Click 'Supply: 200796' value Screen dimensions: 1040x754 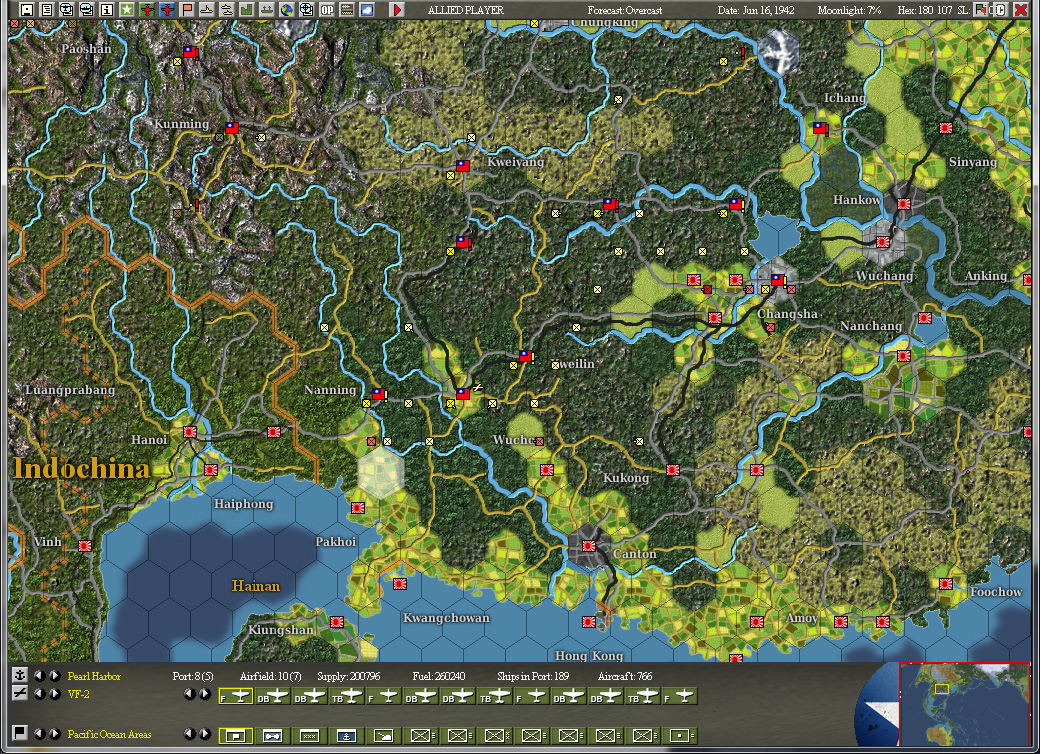(348, 676)
